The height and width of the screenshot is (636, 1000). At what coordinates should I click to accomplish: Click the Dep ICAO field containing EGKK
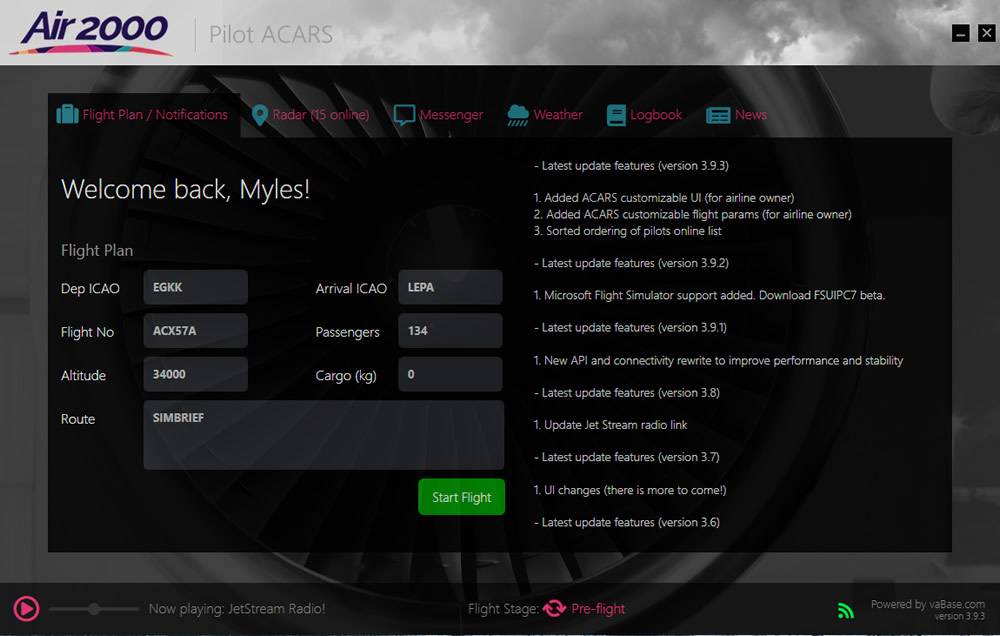point(196,287)
